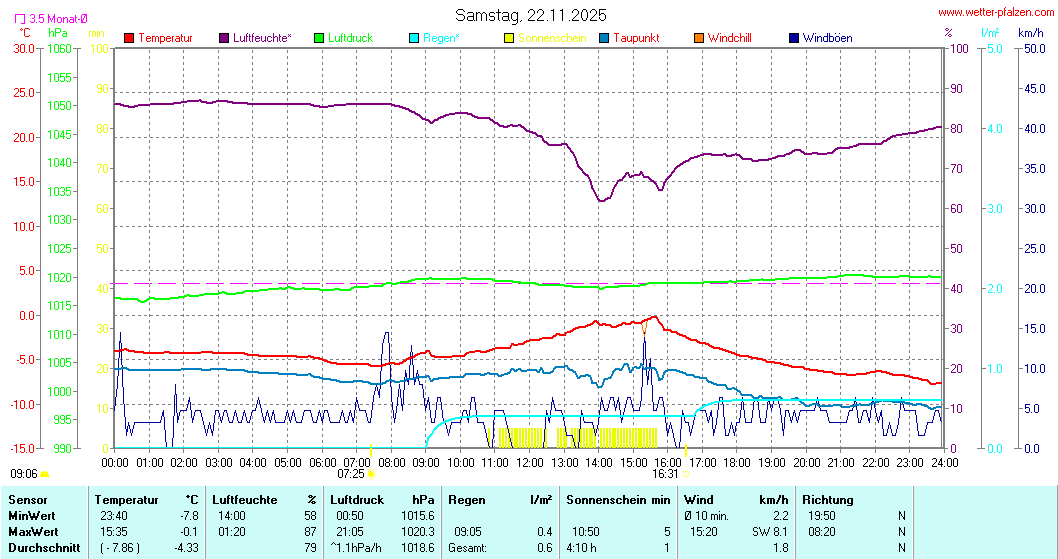Click the Richtung column header
Screen dimensions: 1058x559
(828, 499)
